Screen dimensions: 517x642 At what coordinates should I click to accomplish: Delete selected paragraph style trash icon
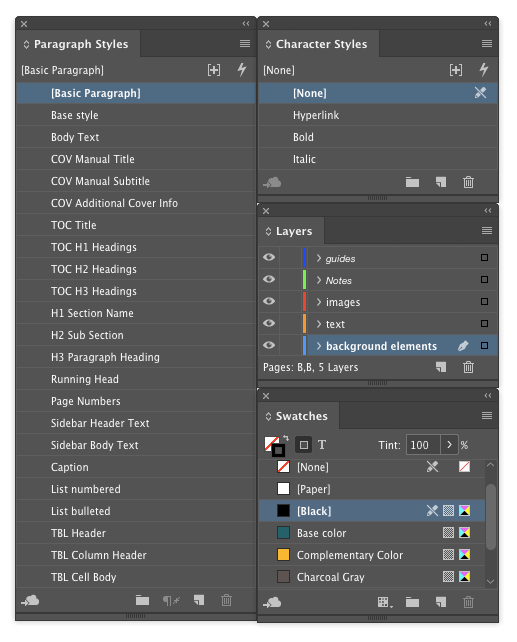click(x=226, y=600)
